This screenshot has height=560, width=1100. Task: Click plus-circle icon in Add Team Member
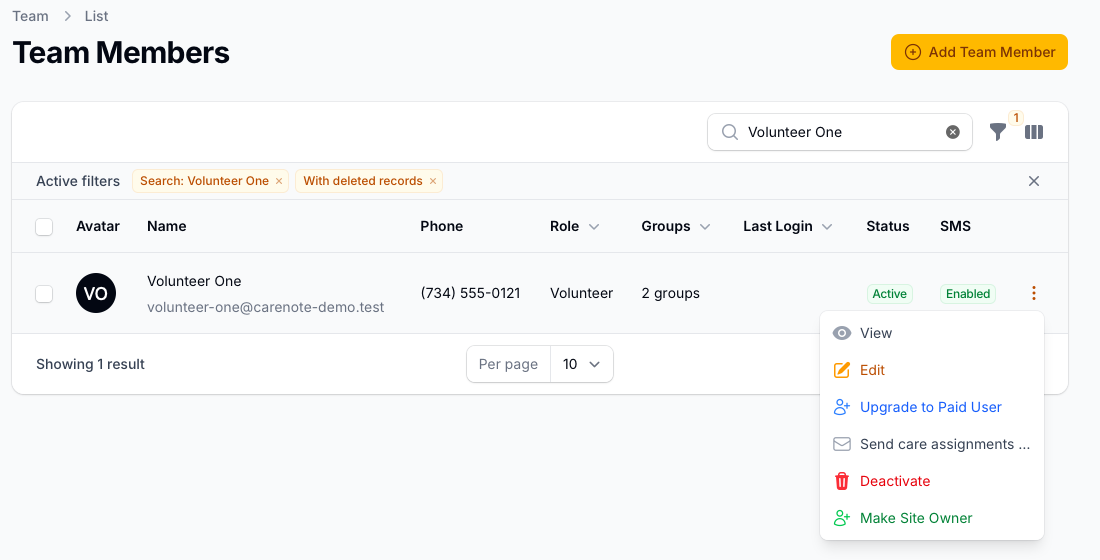click(x=912, y=53)
